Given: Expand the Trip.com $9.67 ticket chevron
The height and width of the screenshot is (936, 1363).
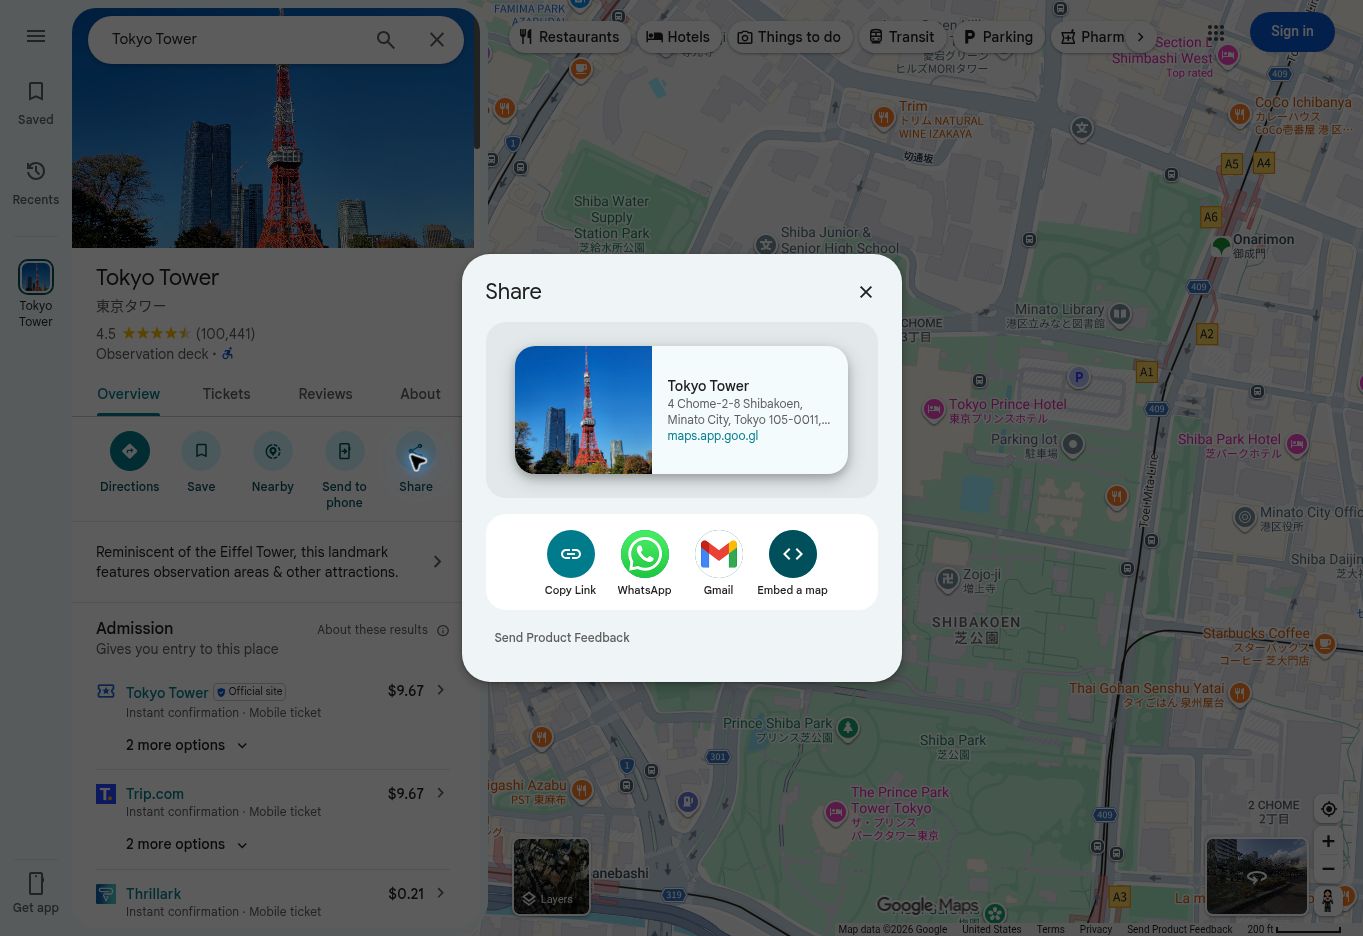Looking at the screenshot, I should click(x=440, y=794).
